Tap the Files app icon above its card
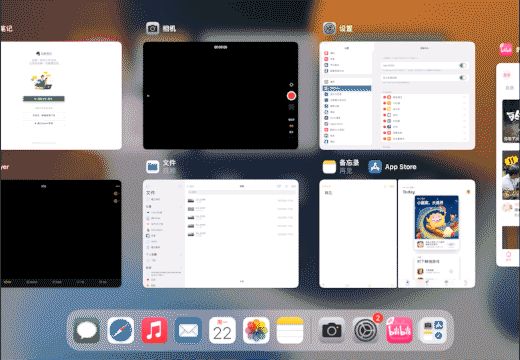 click(x=153, y=167)
